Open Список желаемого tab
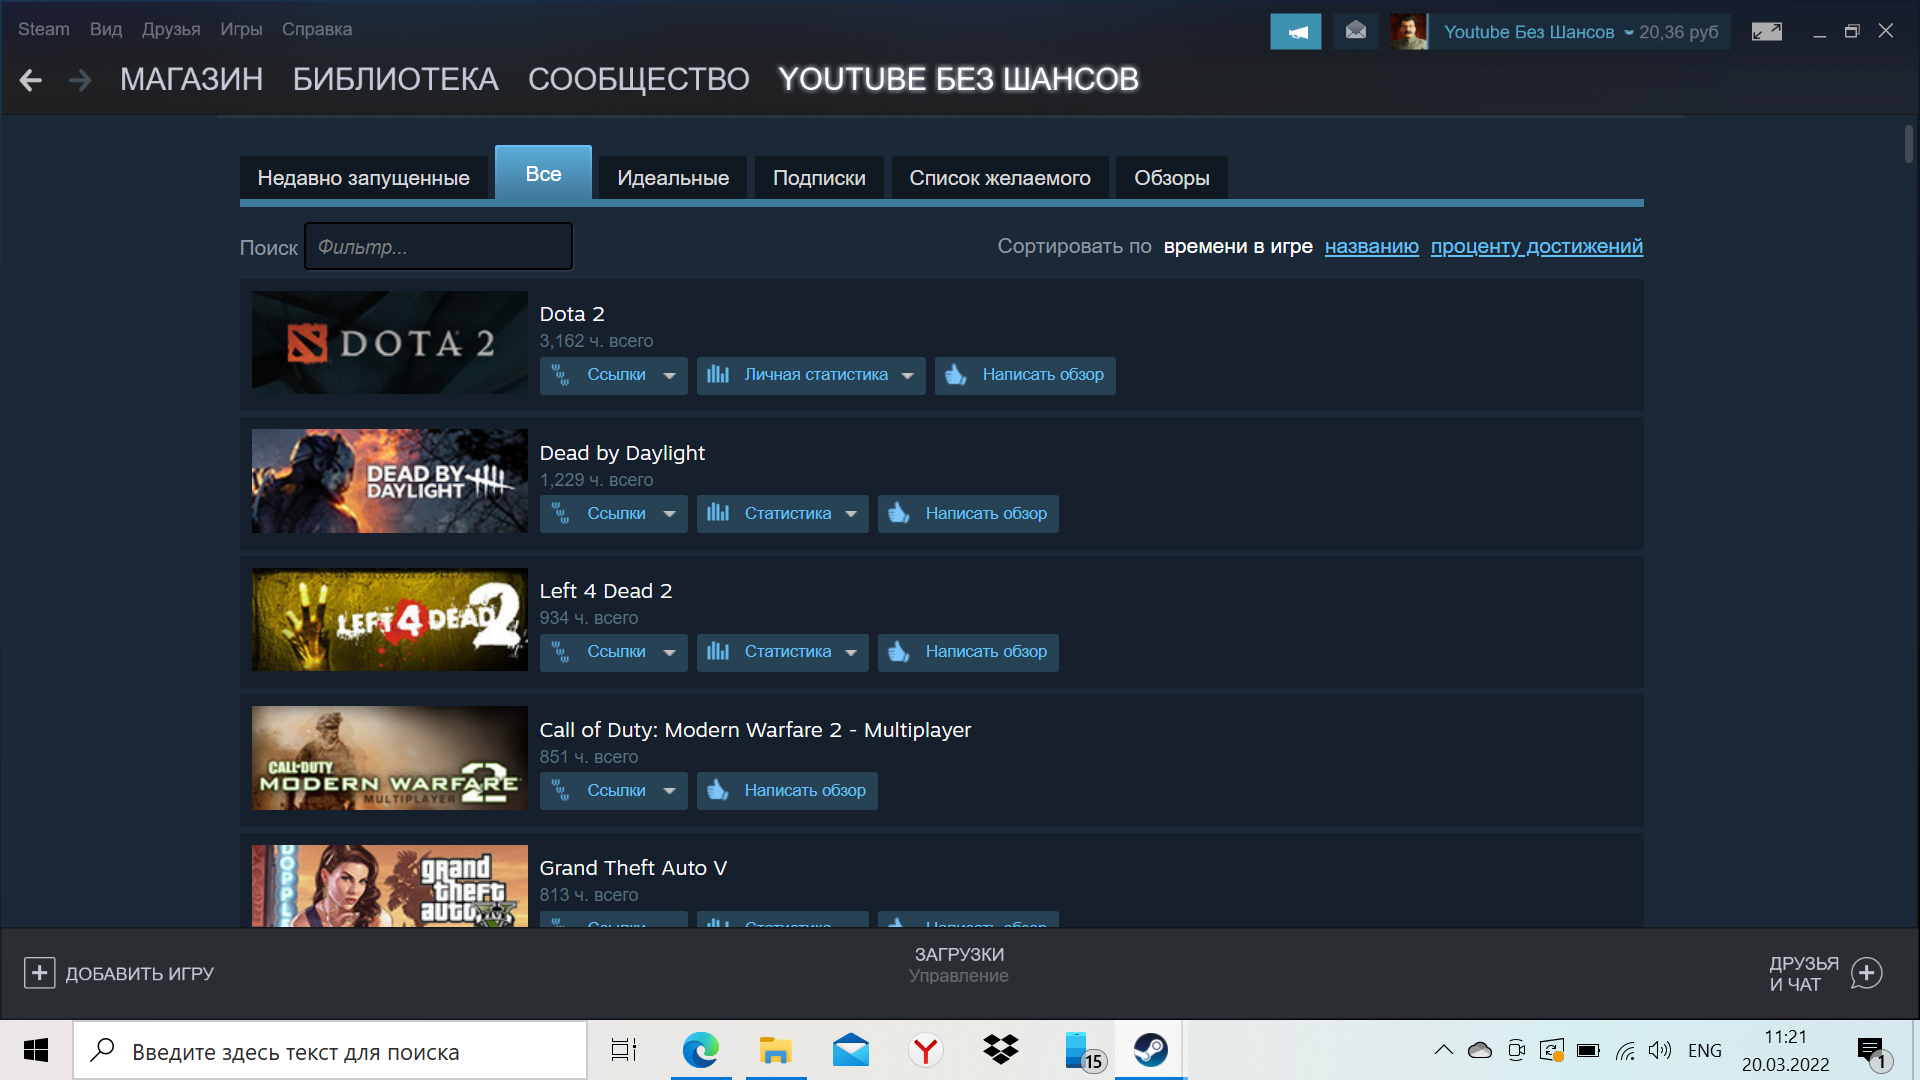 (x=999, y=178)
